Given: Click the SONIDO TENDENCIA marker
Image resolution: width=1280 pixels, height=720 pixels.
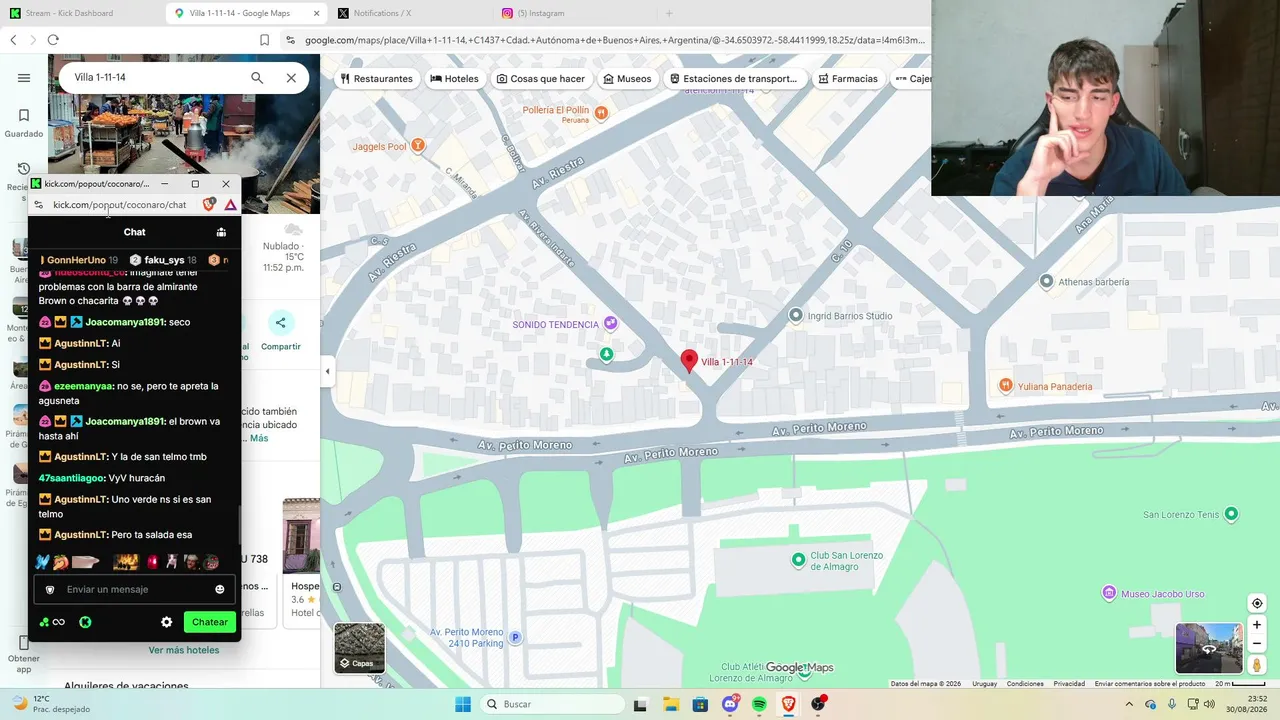Looking at the screenshot, I should tap(611, 324).
